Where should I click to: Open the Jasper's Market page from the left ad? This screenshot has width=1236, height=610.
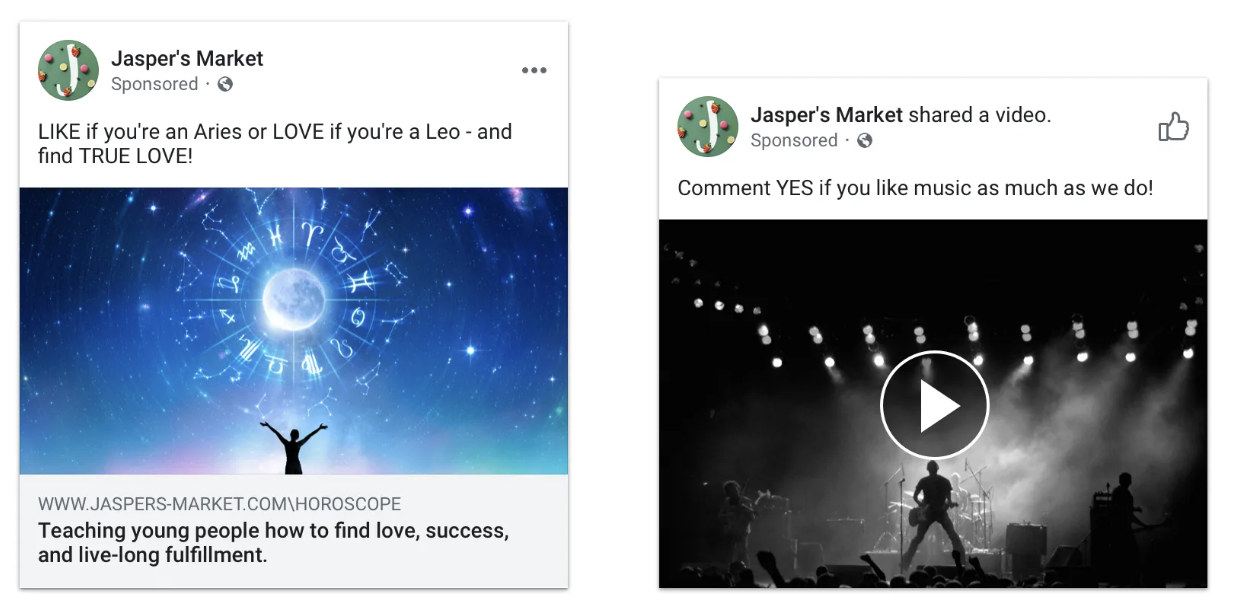186,58
